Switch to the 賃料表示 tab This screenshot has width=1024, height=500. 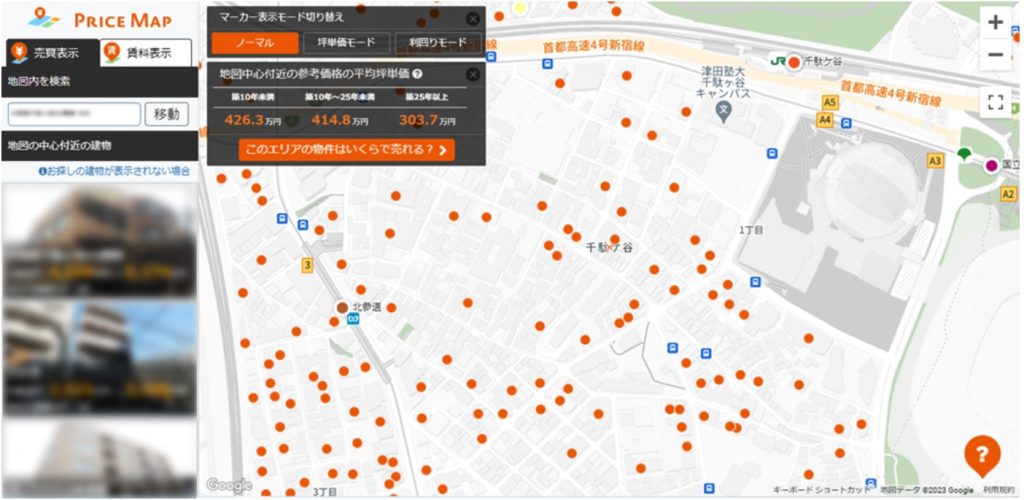[146, 52]
